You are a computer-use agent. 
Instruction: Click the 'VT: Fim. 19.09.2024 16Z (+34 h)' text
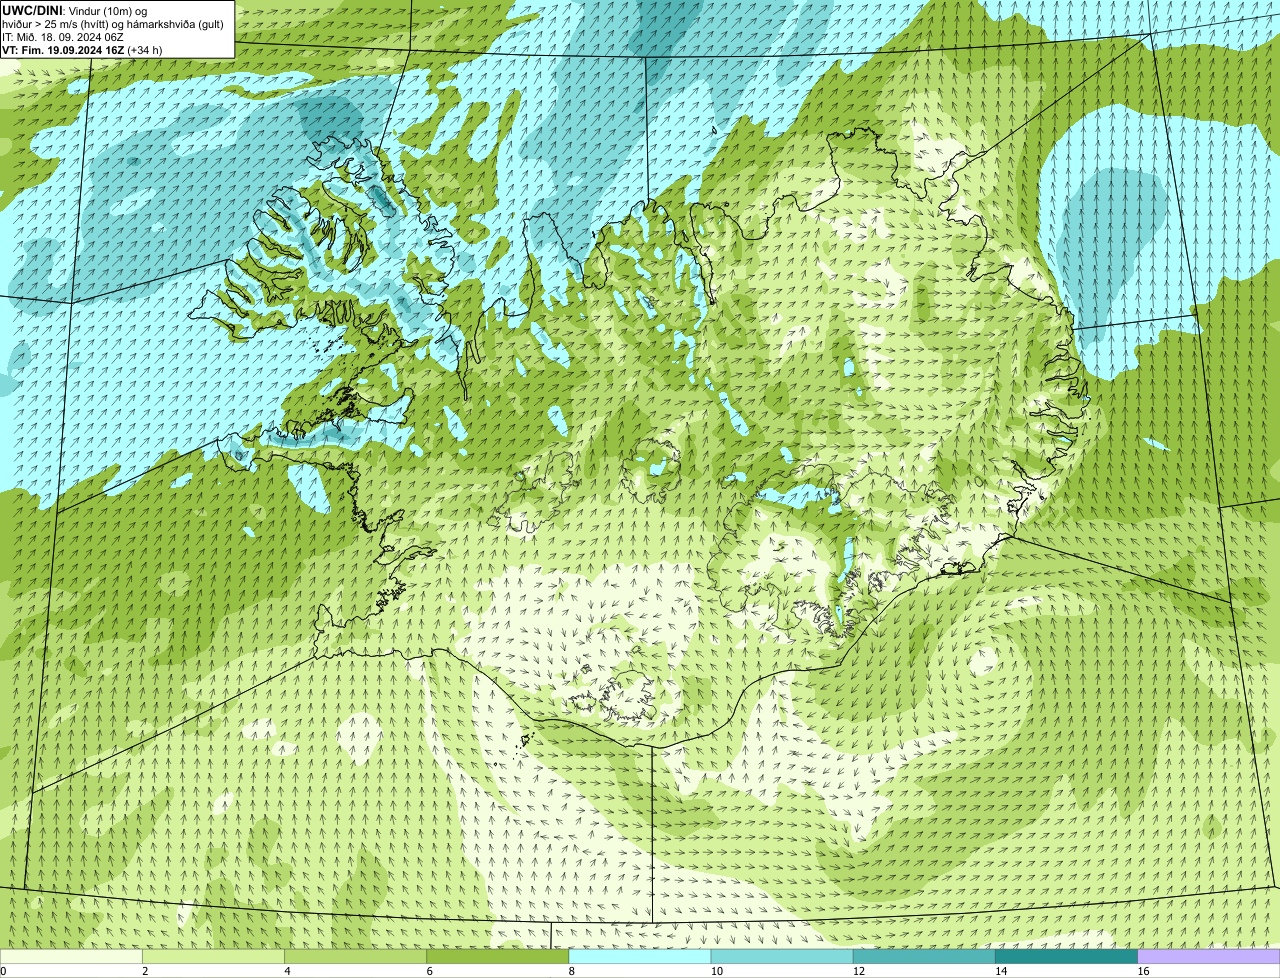[x=82, y=49]
